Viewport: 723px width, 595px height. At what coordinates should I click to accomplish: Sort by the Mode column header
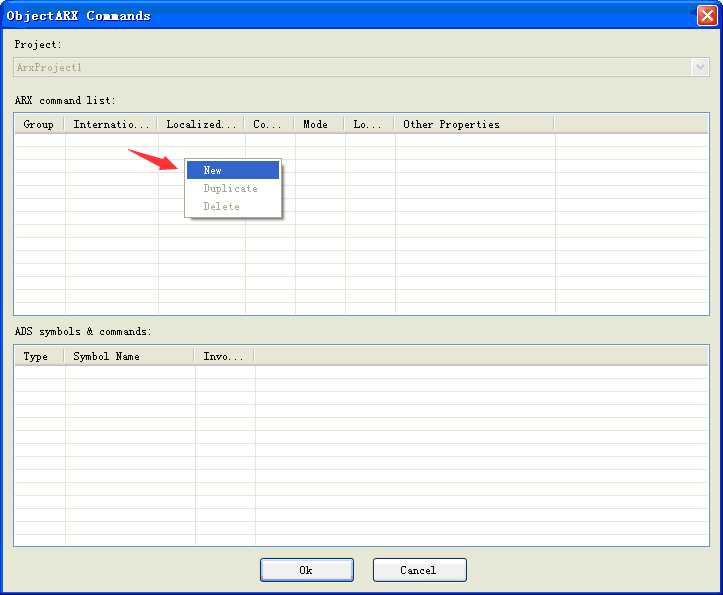point(320,124)
